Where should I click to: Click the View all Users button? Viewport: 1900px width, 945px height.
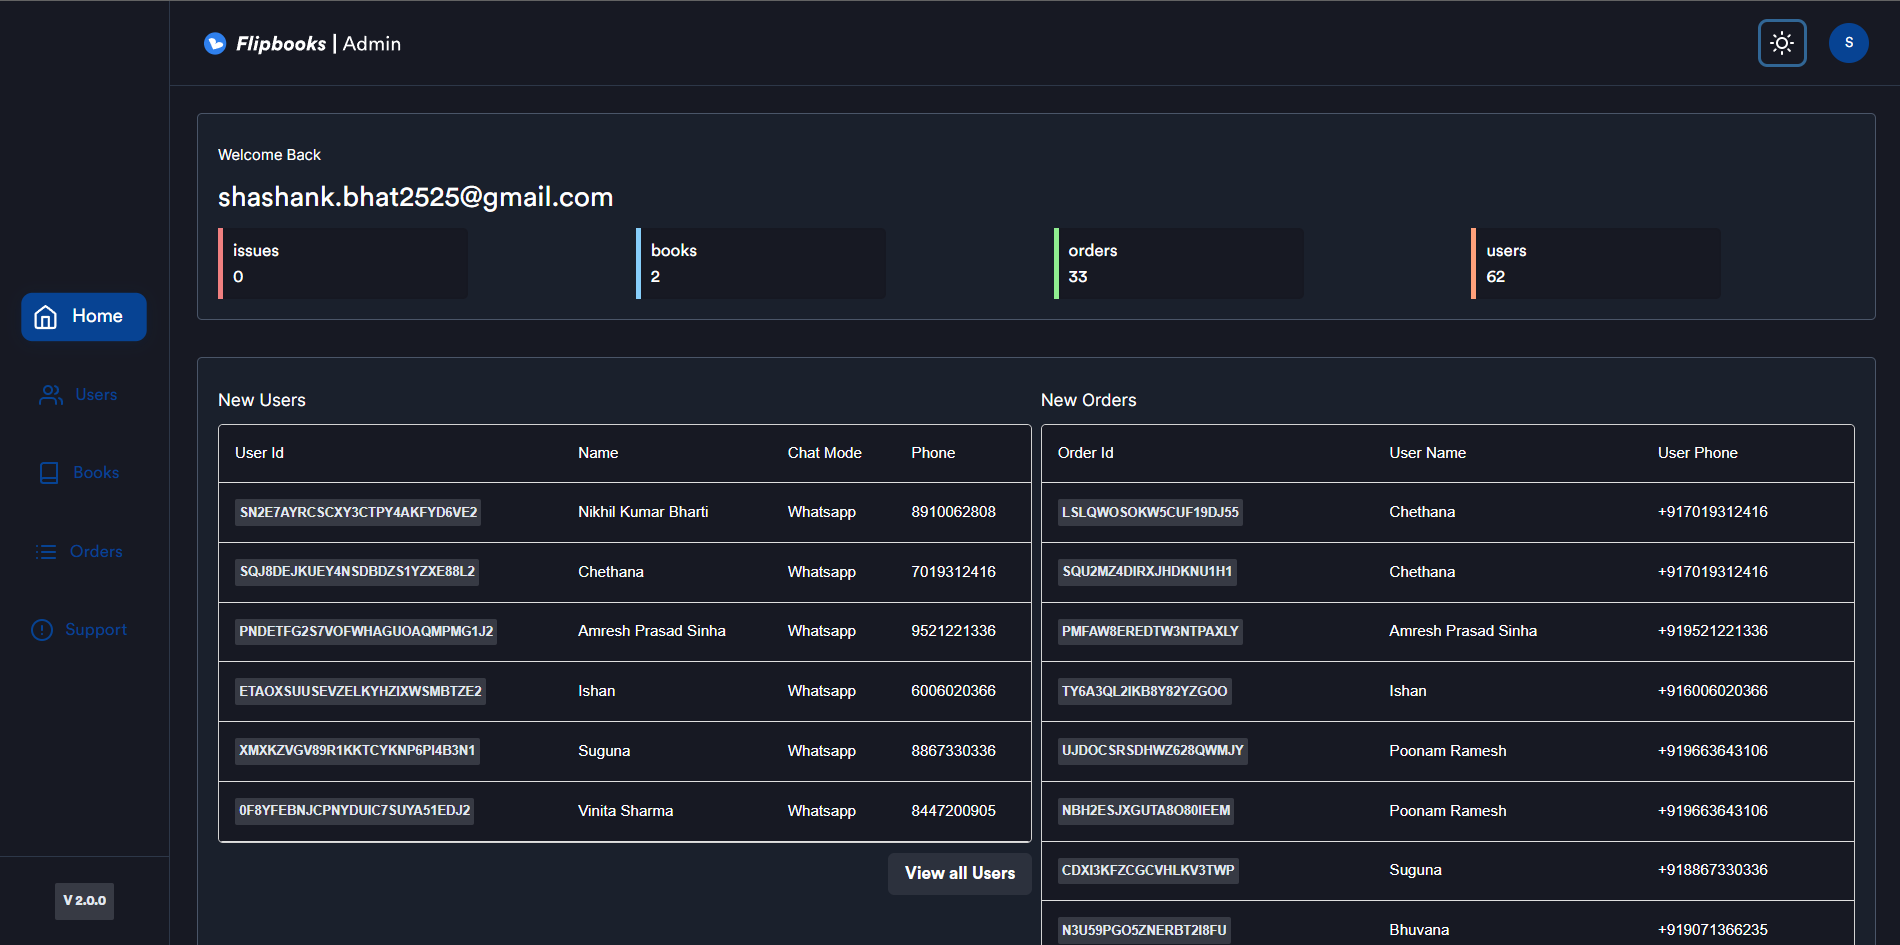960,874
